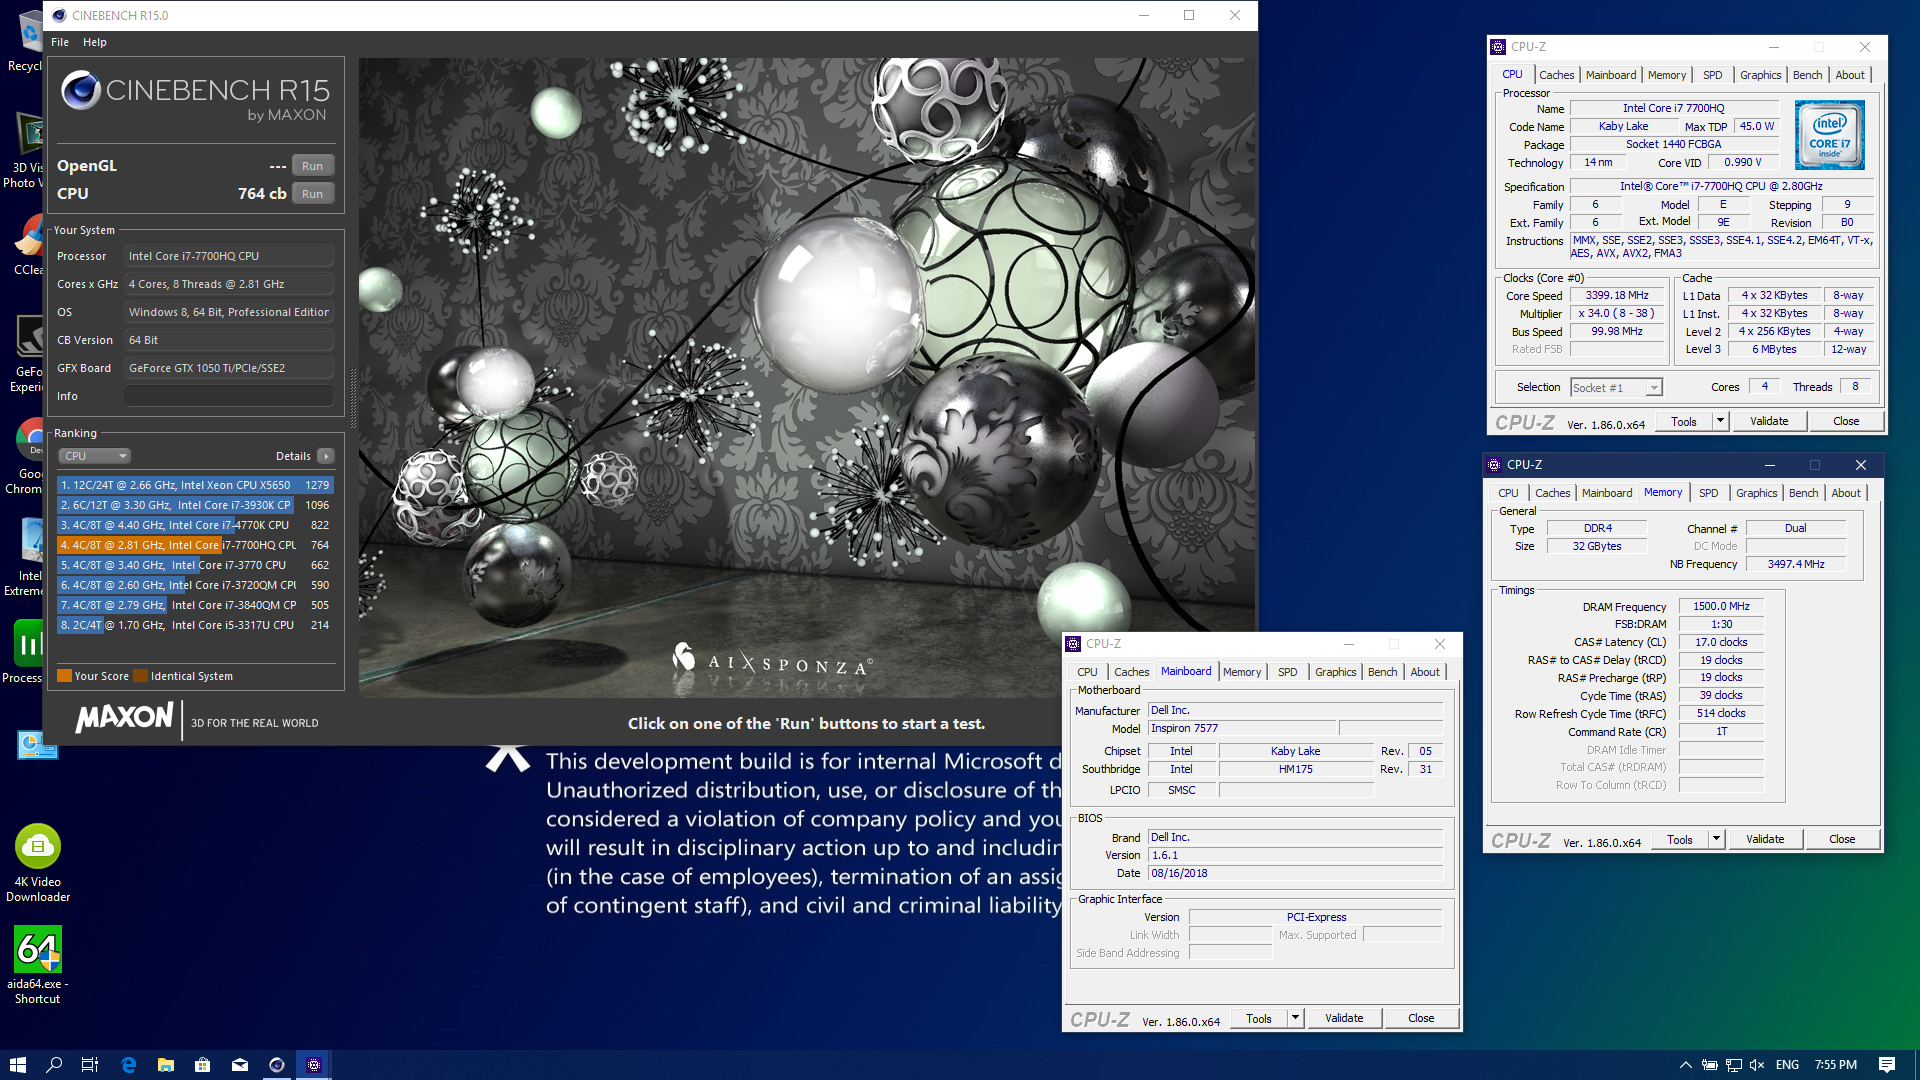Run the CPU benchmark
This screenshot has width=1920, height=1080.
(313, 194)
